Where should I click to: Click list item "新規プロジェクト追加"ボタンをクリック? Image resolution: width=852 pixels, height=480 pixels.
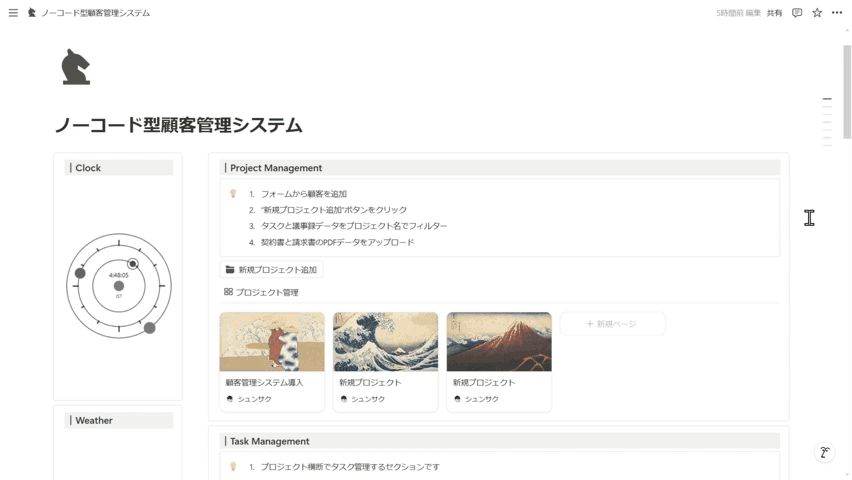tap(334, 209)
